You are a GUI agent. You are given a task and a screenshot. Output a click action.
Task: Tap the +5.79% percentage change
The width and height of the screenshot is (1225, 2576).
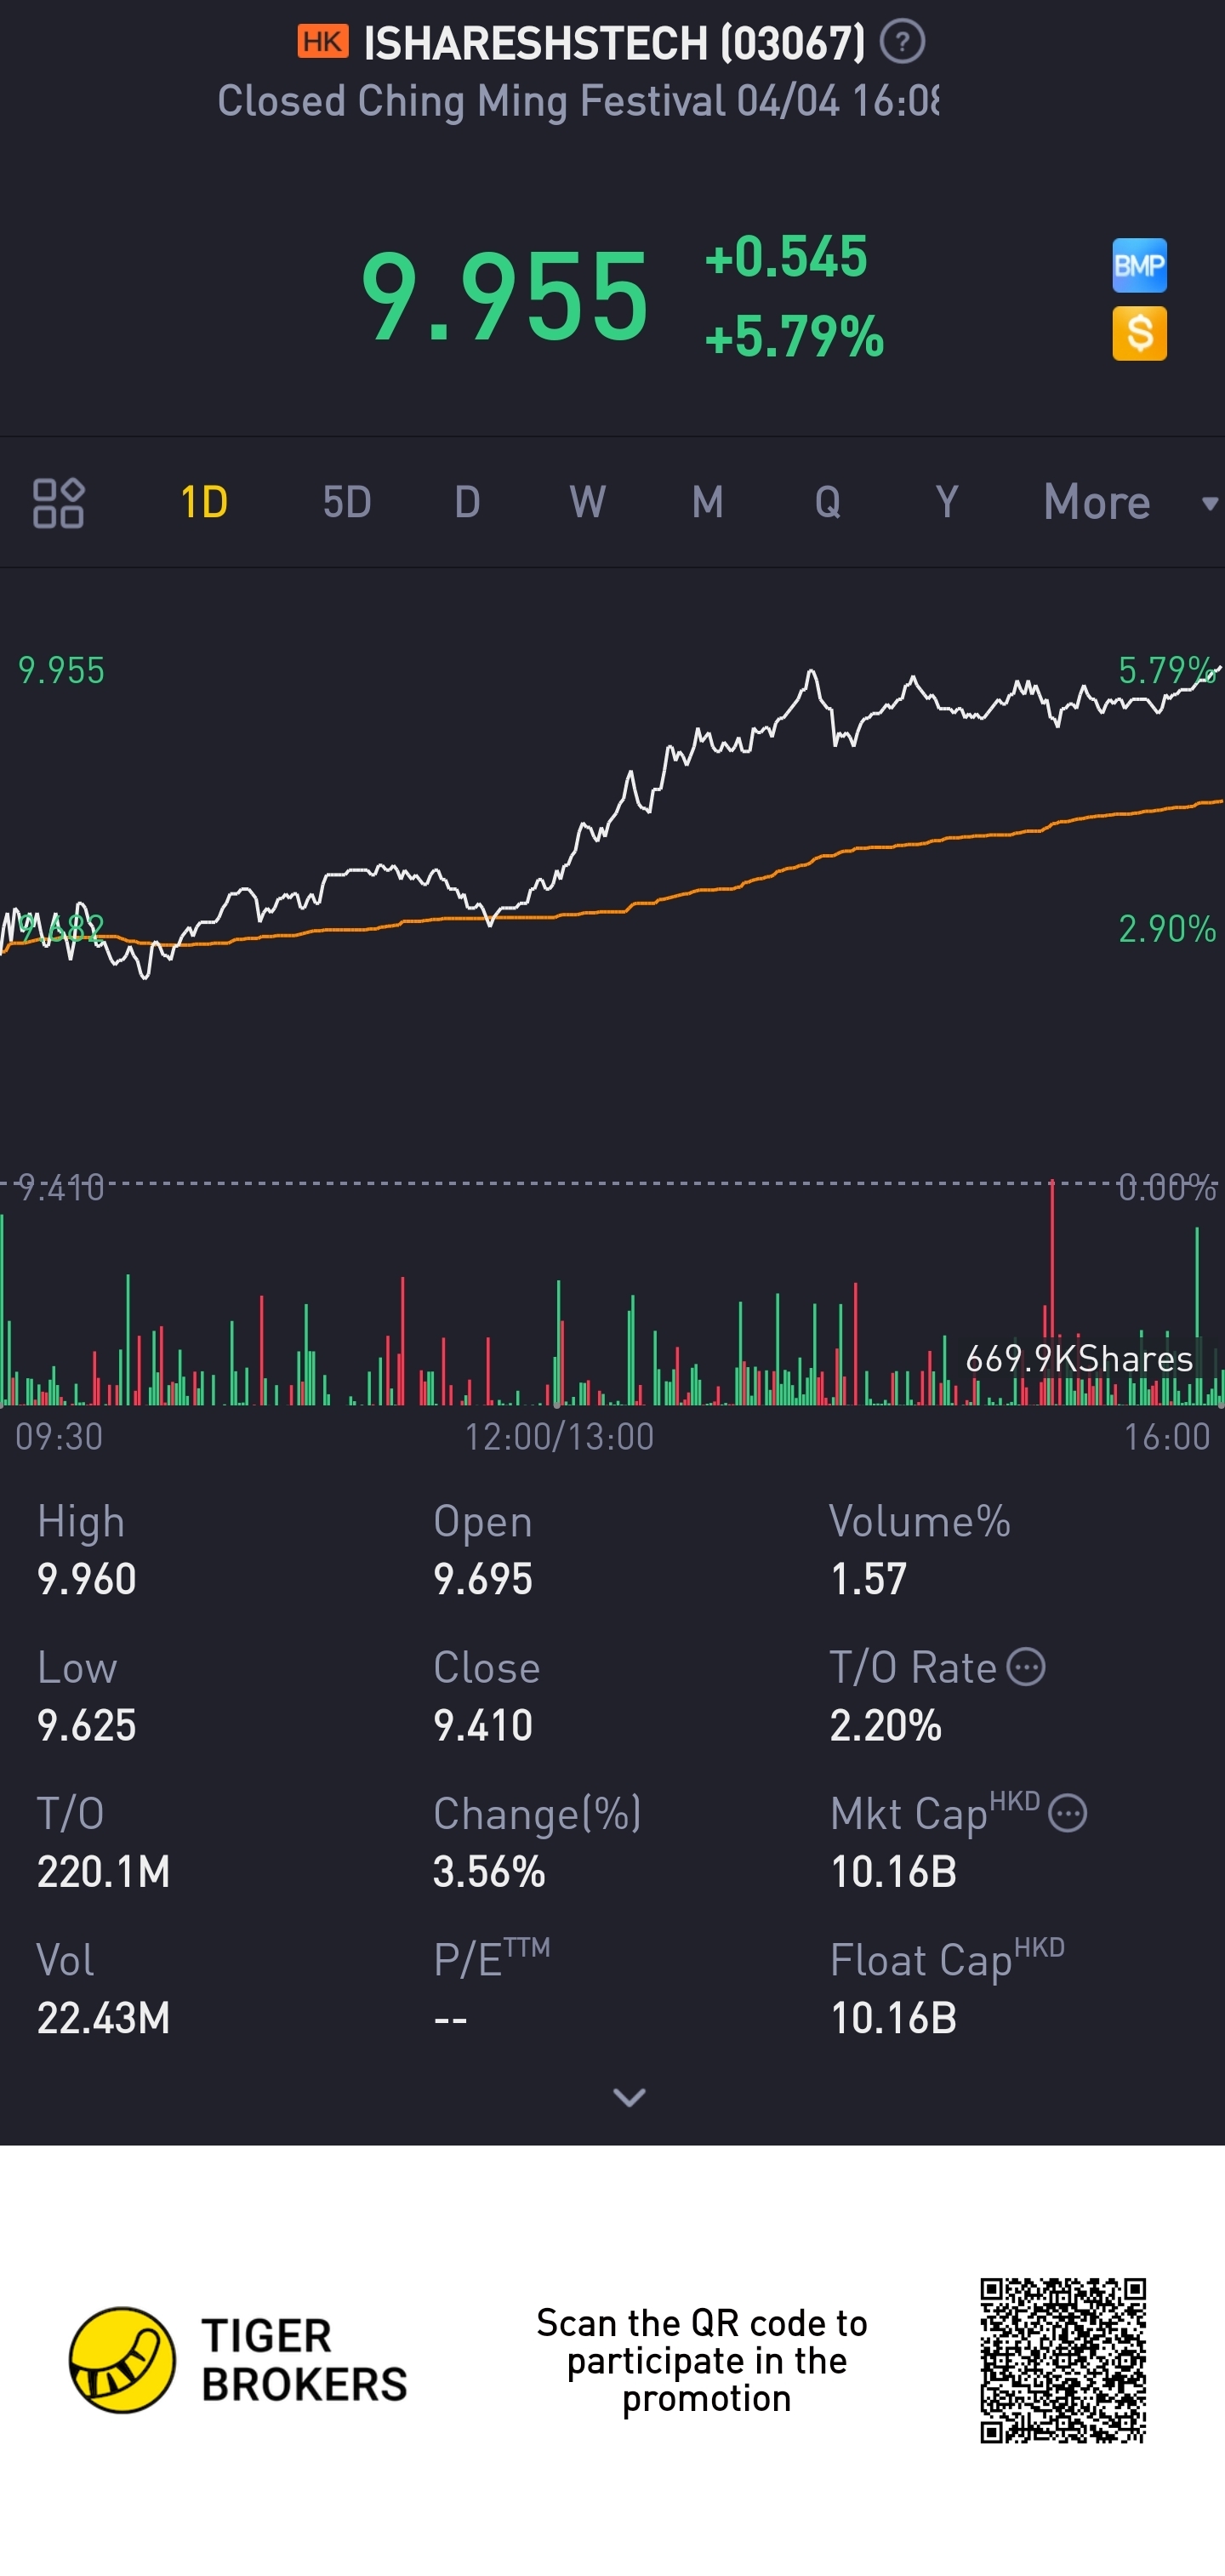(x=795, y=336)
